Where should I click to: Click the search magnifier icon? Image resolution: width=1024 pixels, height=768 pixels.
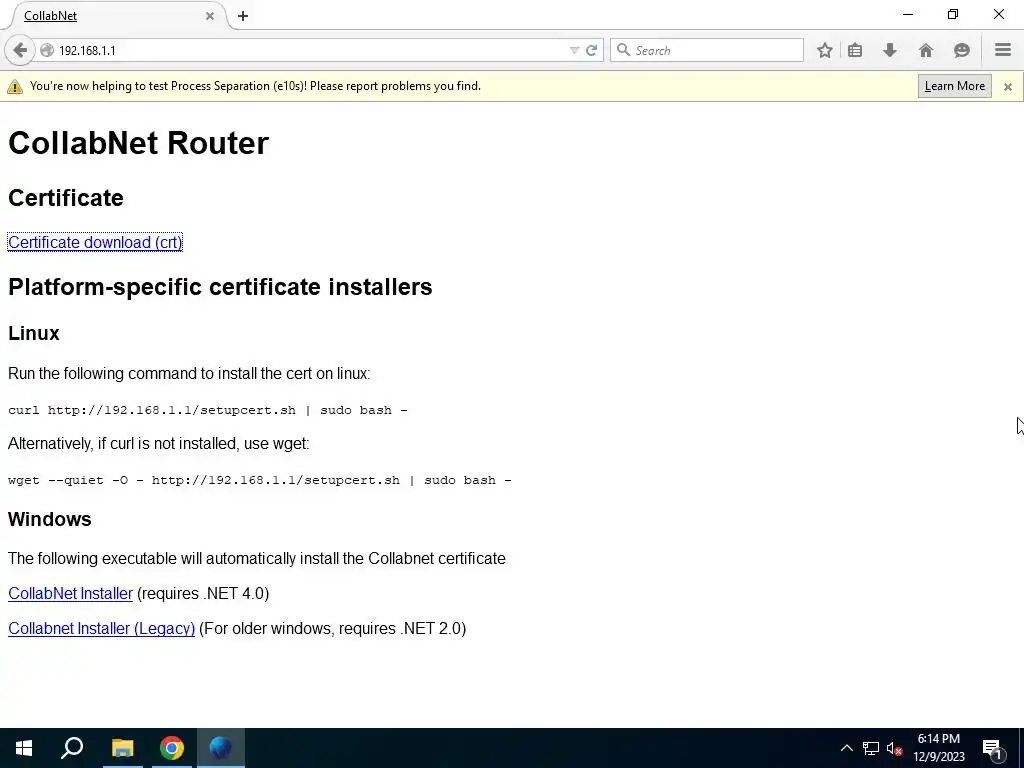pyautogui.click(x=624, y=50)
